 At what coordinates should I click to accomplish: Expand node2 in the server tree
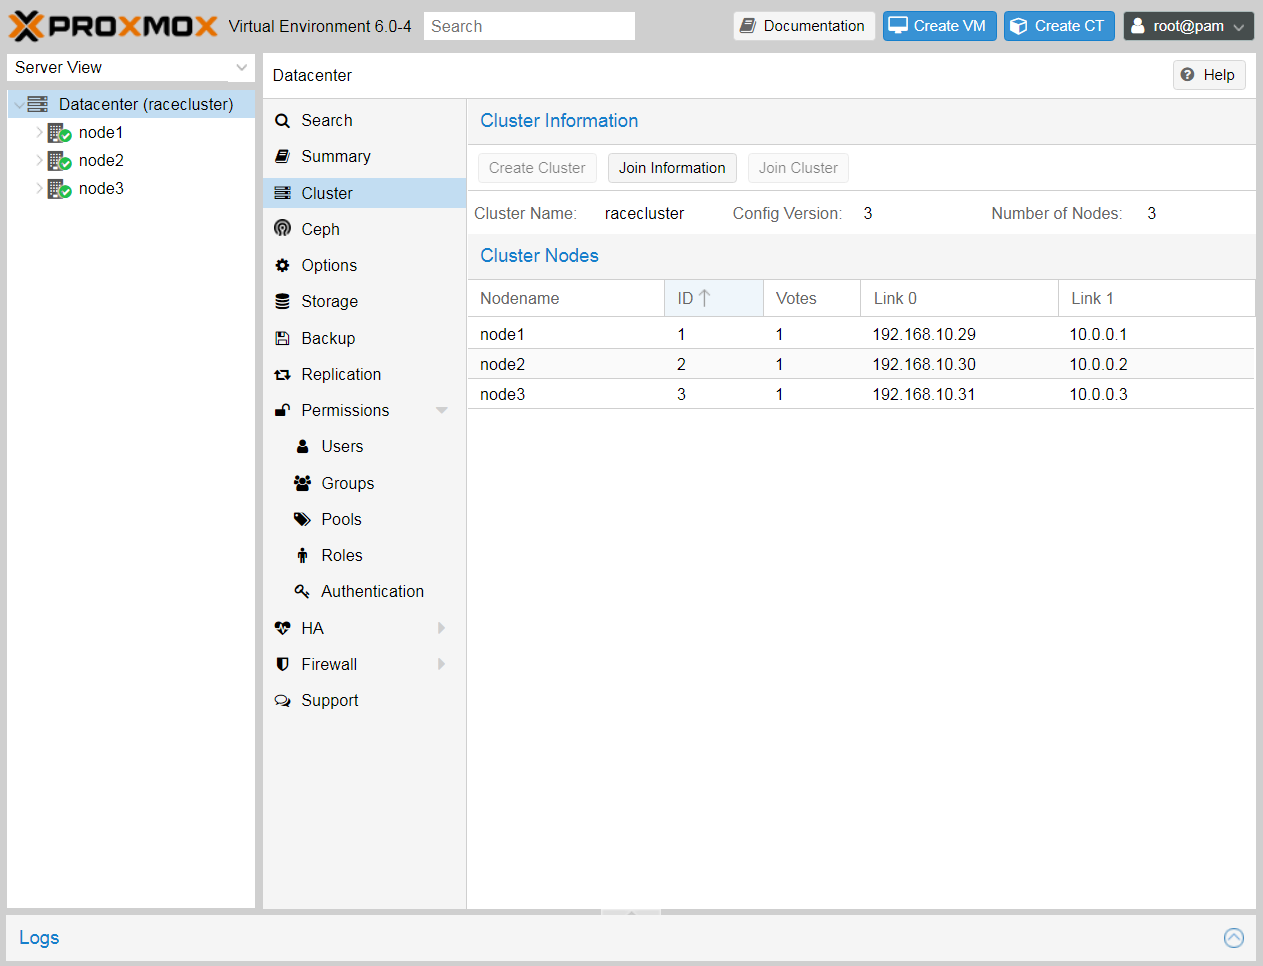click(x=39, y=160)
